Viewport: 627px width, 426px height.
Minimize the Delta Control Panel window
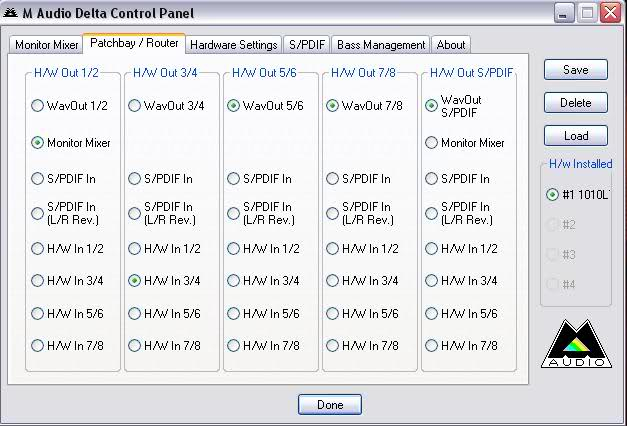pyautogui.click(x=564, y=13)
